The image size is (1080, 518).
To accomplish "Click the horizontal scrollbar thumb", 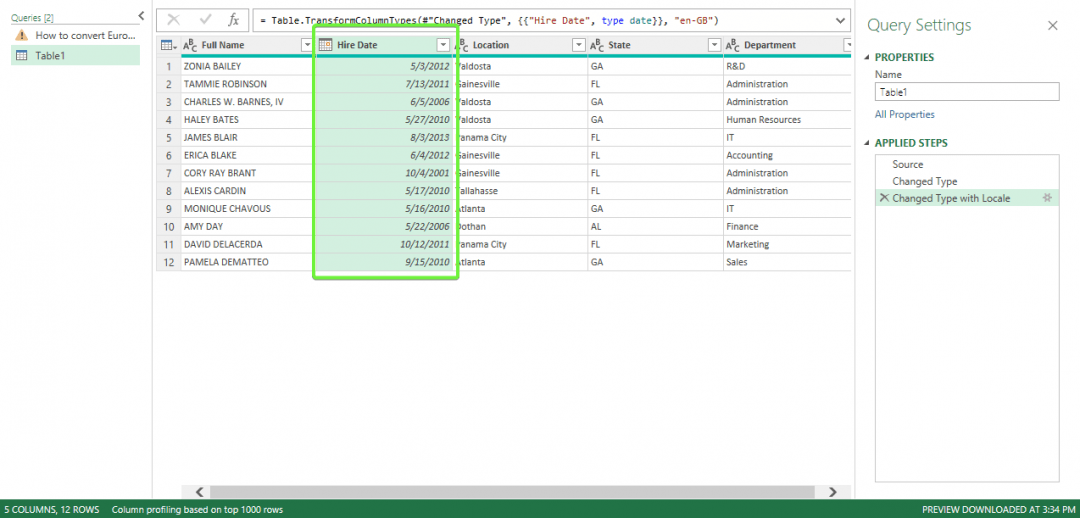I will (512, 492).
